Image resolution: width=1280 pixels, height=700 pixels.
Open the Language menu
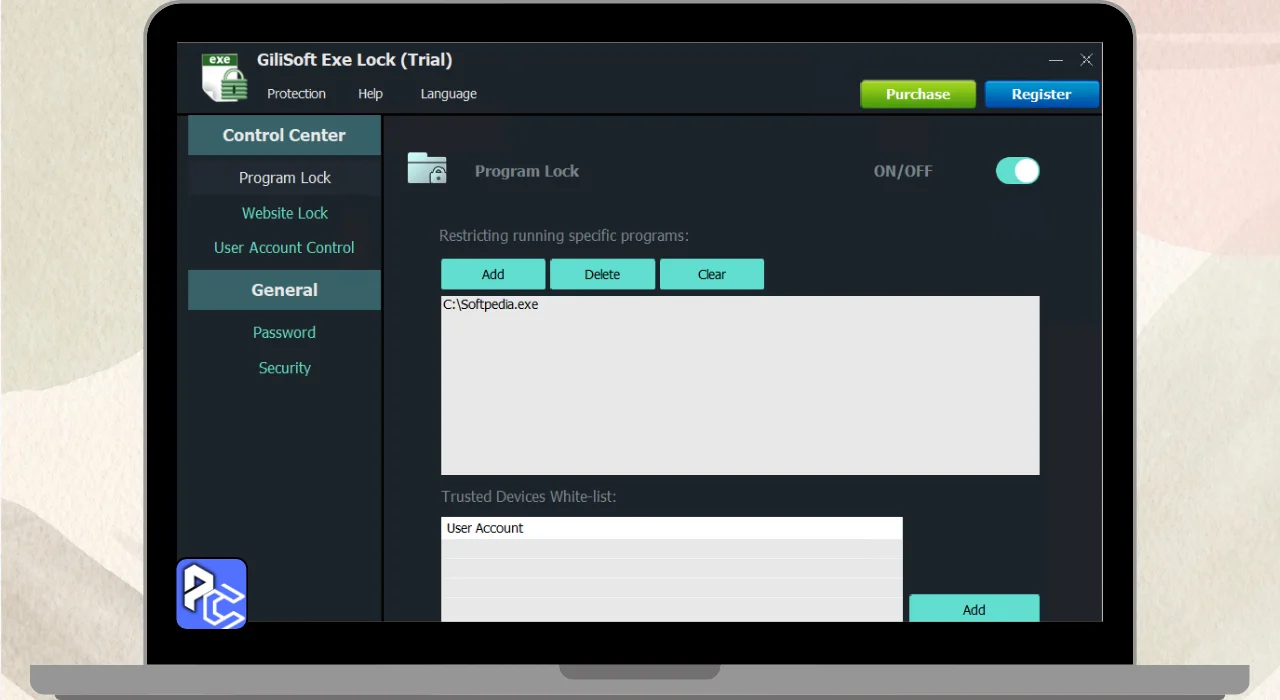coord(448,94)
